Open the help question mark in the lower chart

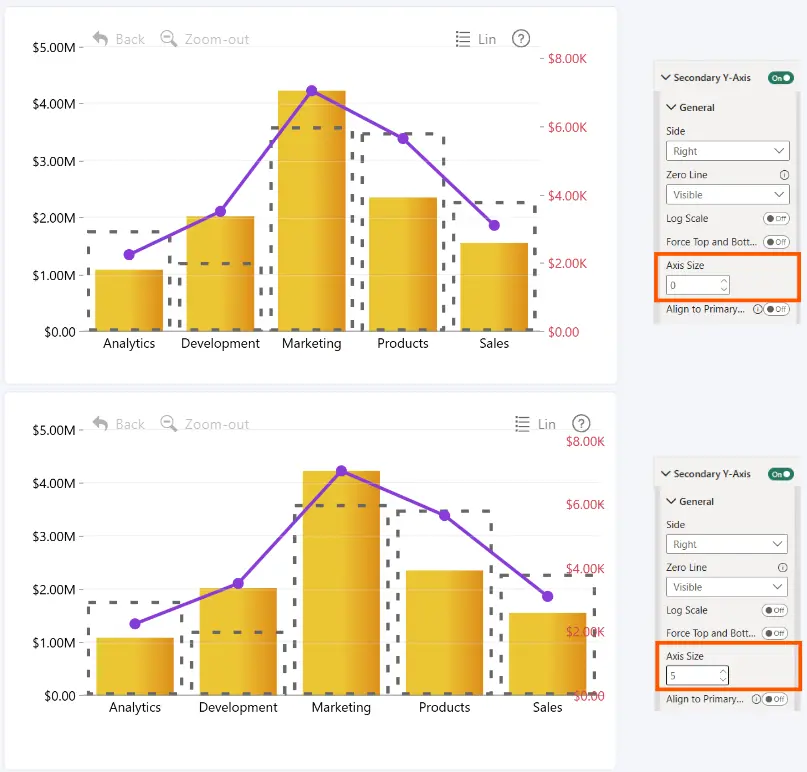(x=581, y=424)
